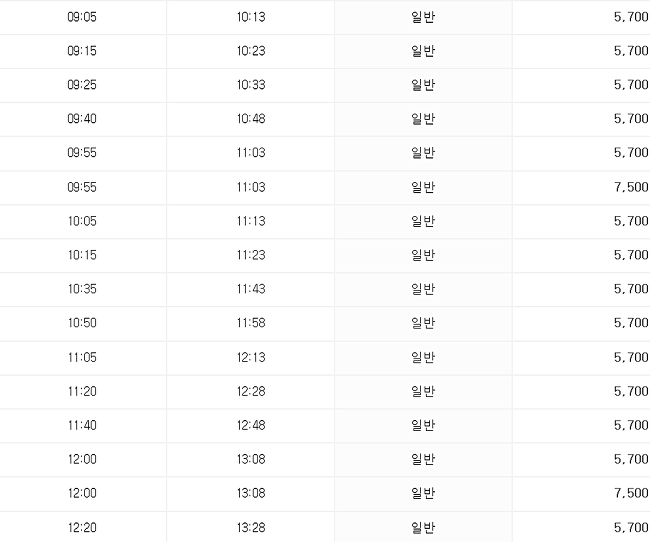Click the 일반 grade in the 11:20 row
The width and height of the screenshot is (650, 542).
pyautogui.click(x=423, y=391)
